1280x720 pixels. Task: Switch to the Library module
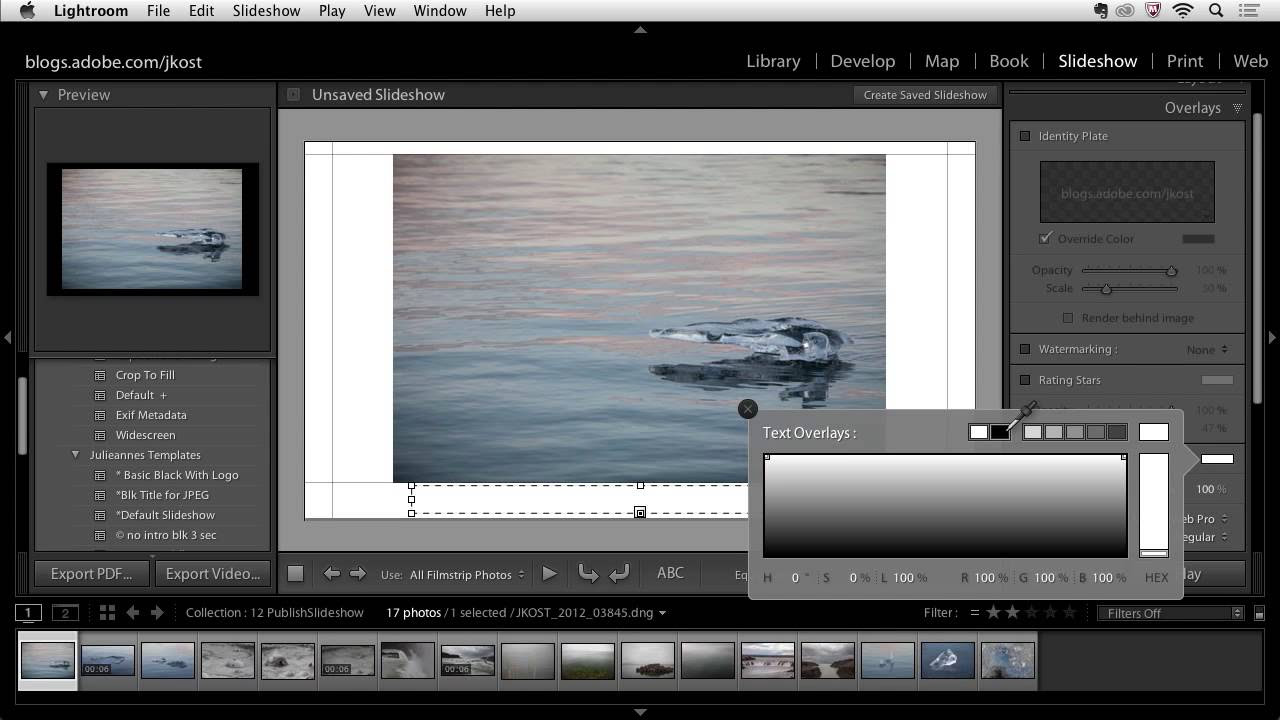tap(773, 61)
